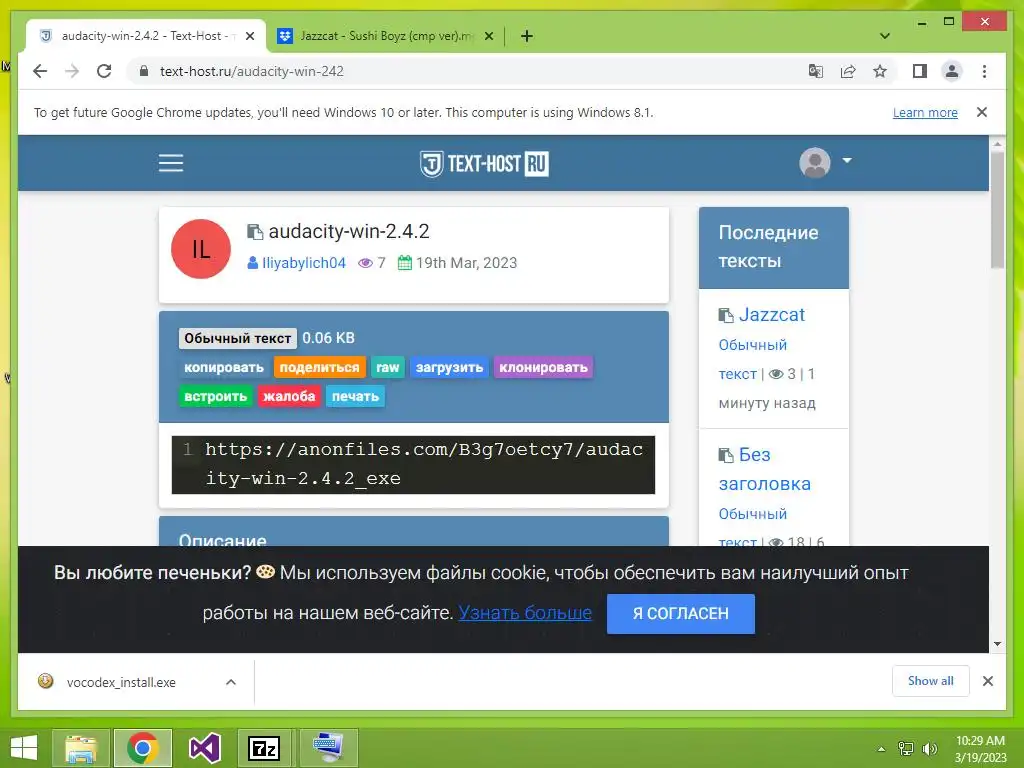Accept cookies with Я СОГЛАСЕН
The image size is (1024, 768).
(x=680, y=614)
